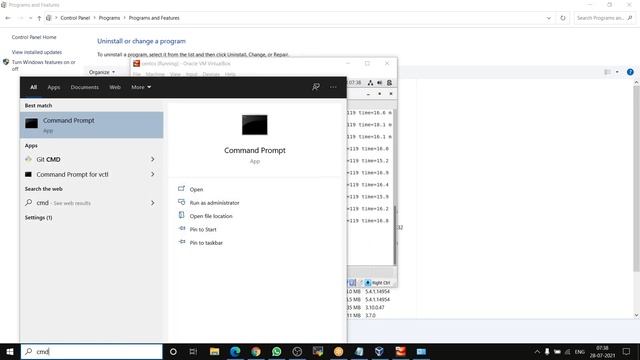Launch Google Chrome from the taskbar
The width and height of the screenshot is (640, 360).
[256, 351]
